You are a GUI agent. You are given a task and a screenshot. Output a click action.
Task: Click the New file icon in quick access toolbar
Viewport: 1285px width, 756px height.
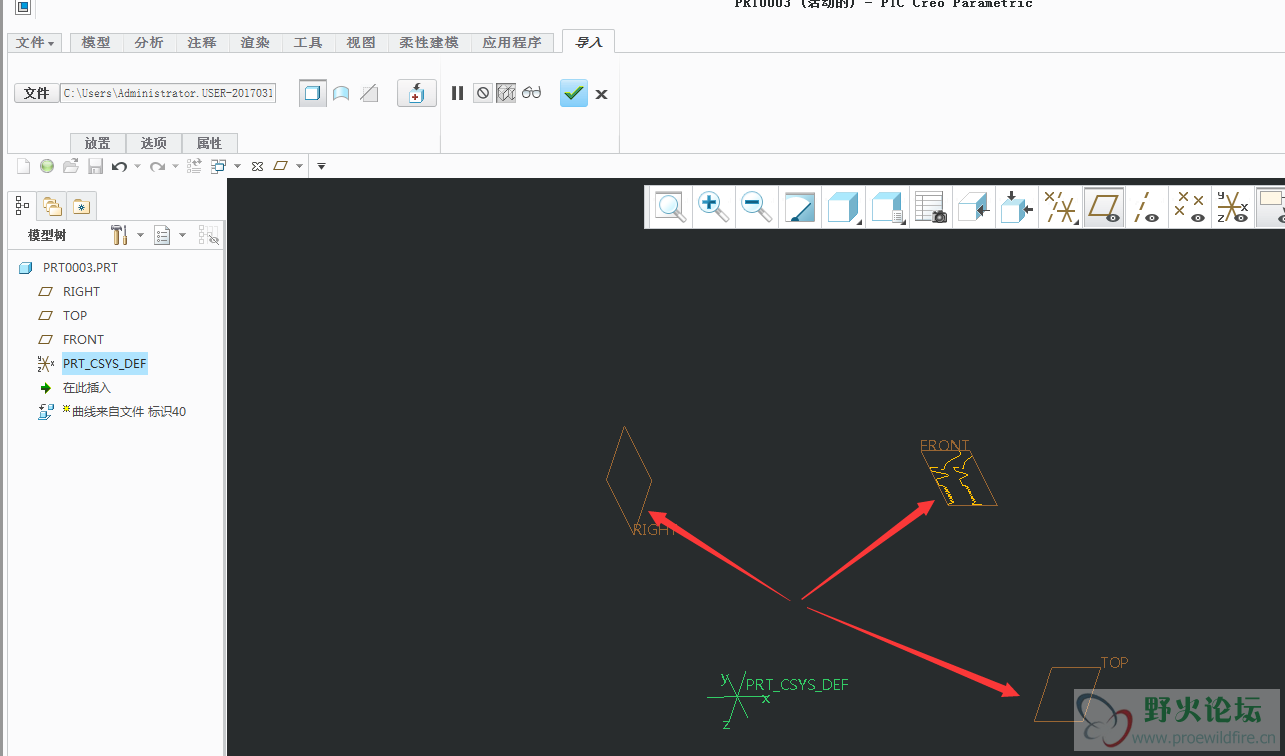tap(23, 166)
